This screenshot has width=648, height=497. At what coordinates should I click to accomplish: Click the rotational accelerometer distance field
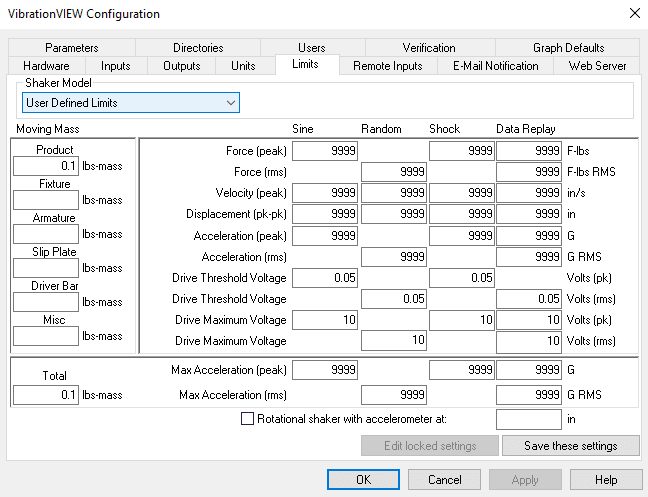pos(529,419)
